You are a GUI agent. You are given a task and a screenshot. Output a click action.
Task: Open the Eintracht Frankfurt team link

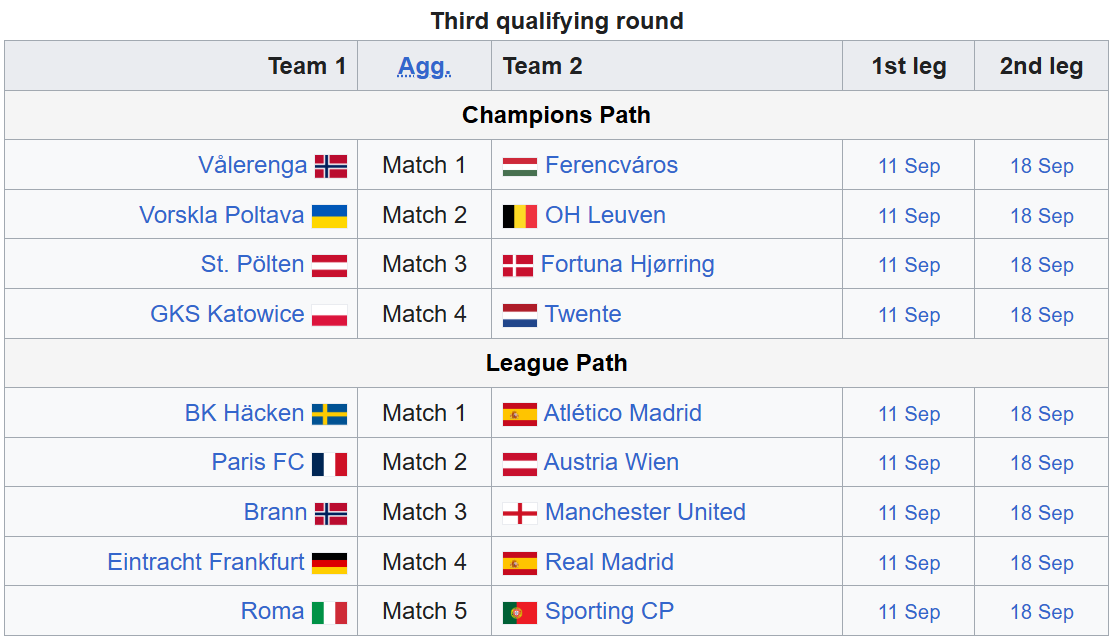pyautogui.click(x=206, y=562)
